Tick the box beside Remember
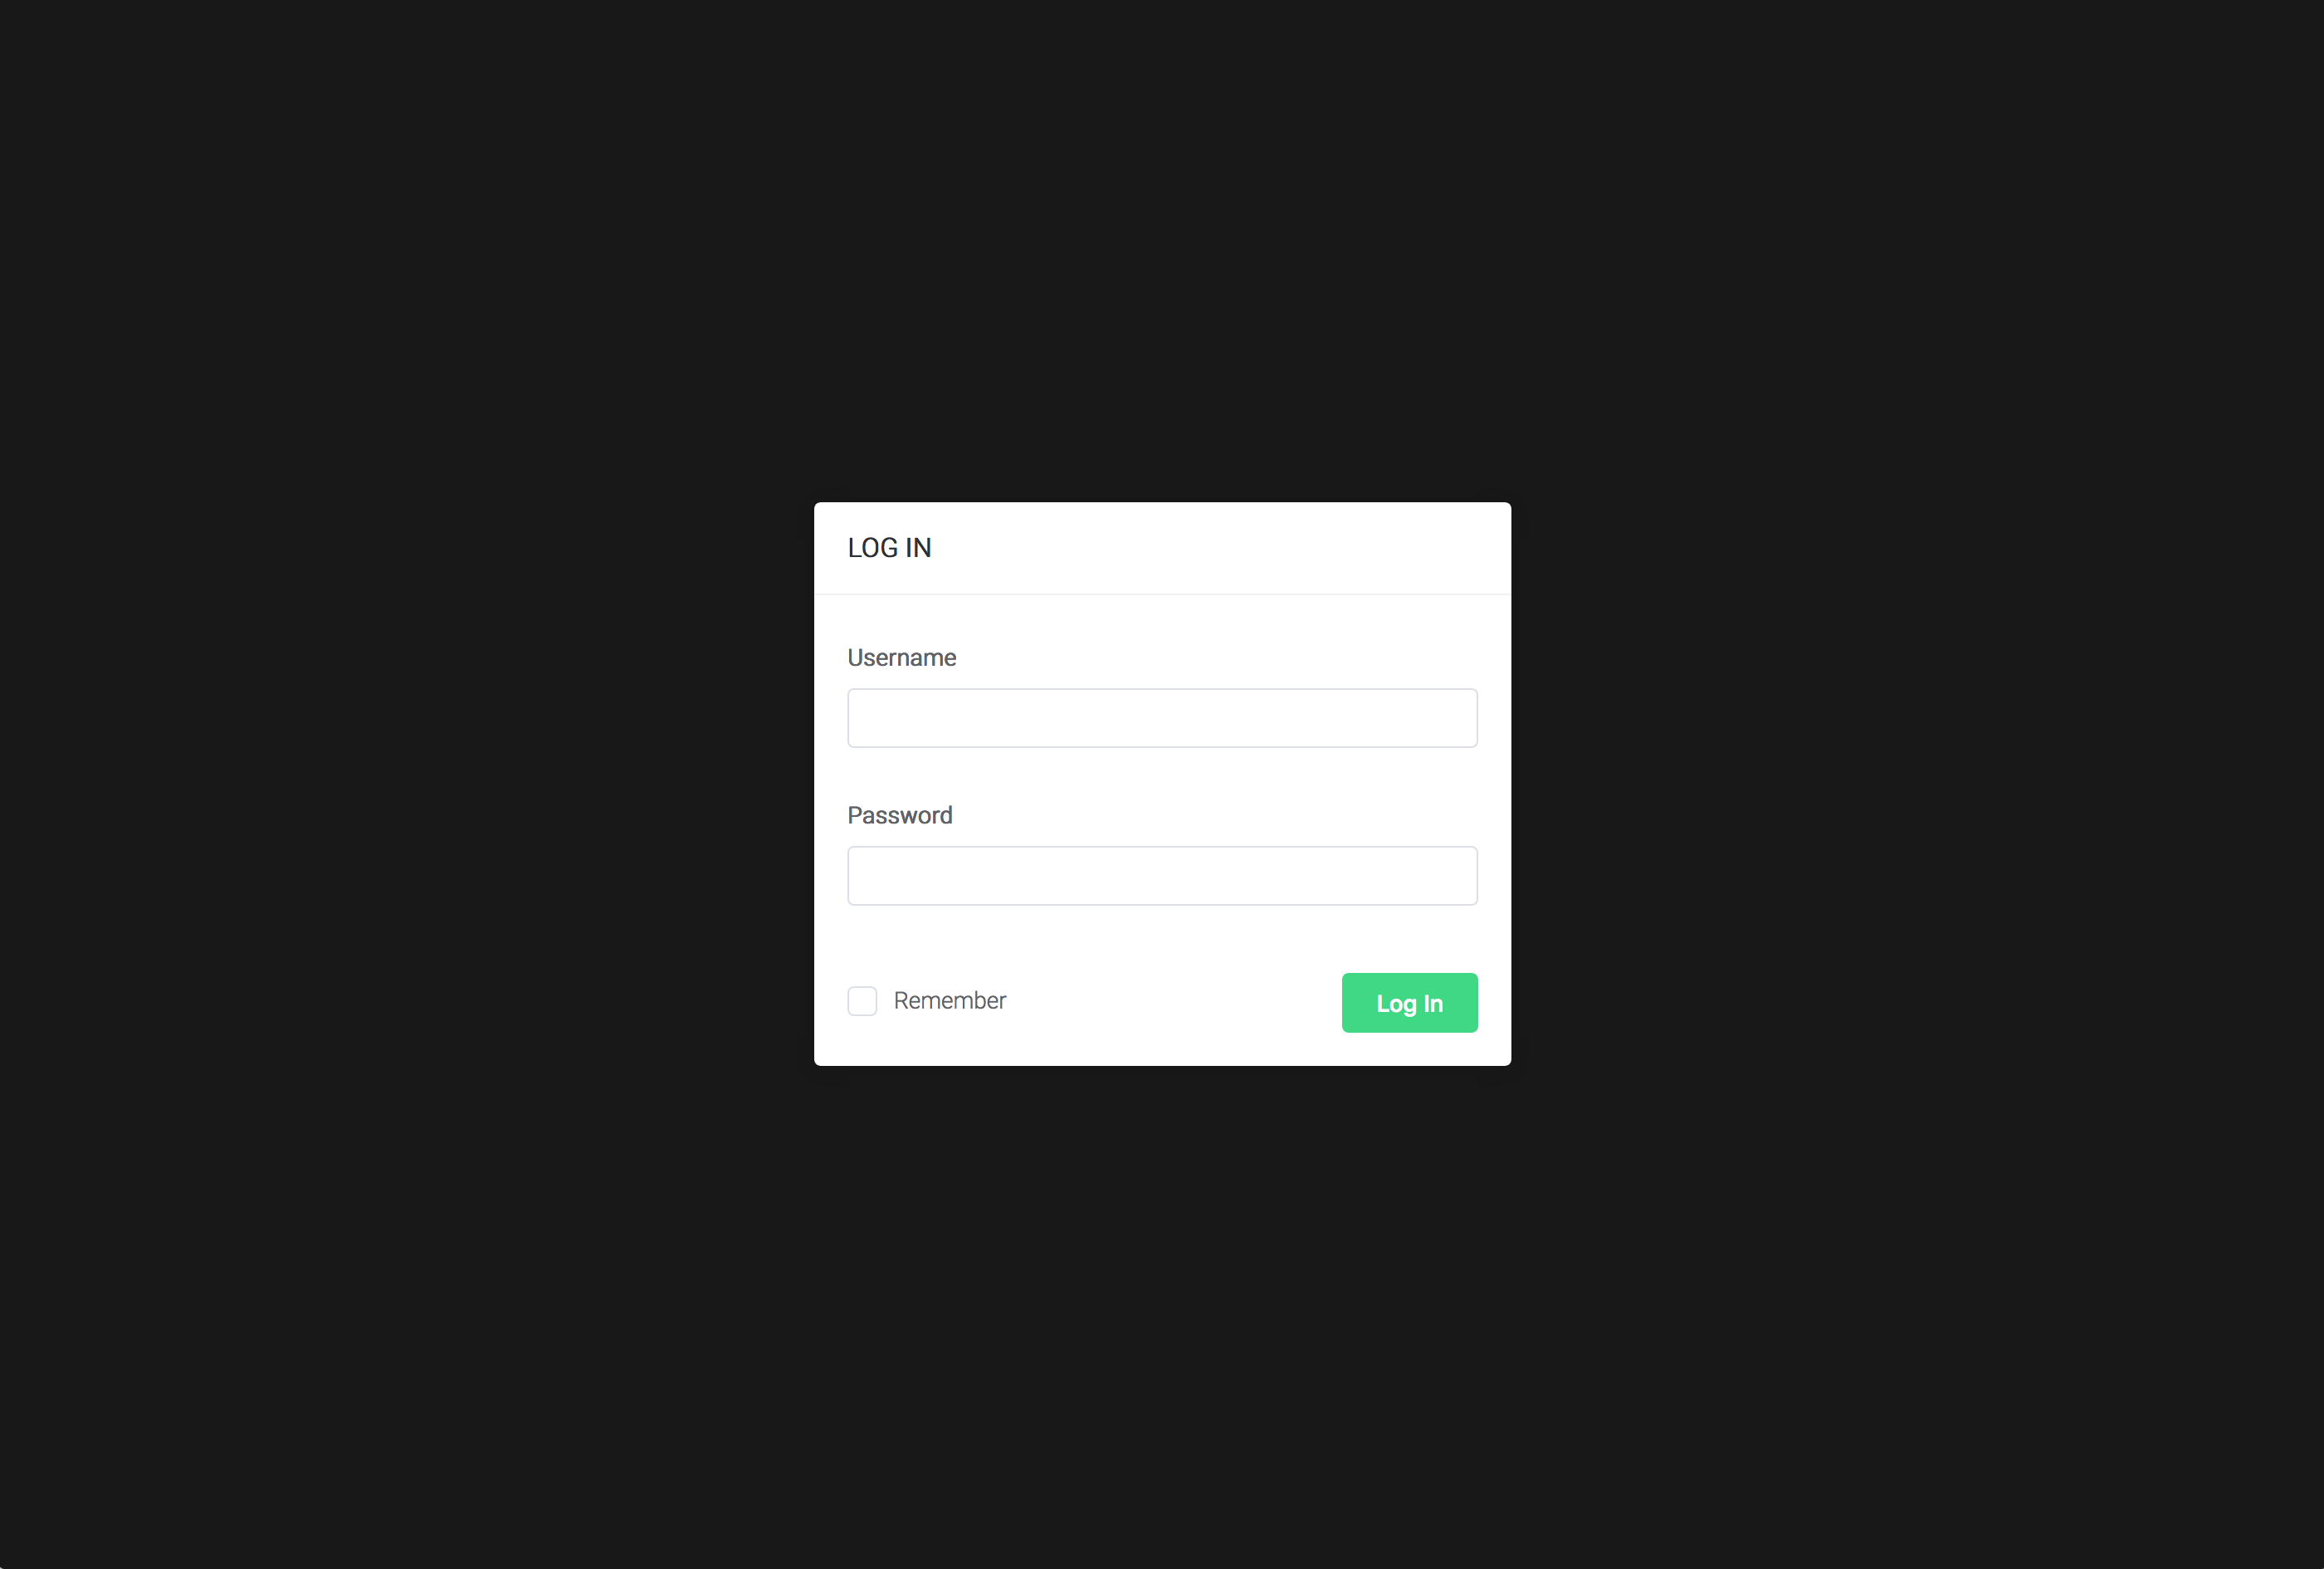Image resolution: width=2324 pixels, height=1569 pixels. (x=862, y=1001)
